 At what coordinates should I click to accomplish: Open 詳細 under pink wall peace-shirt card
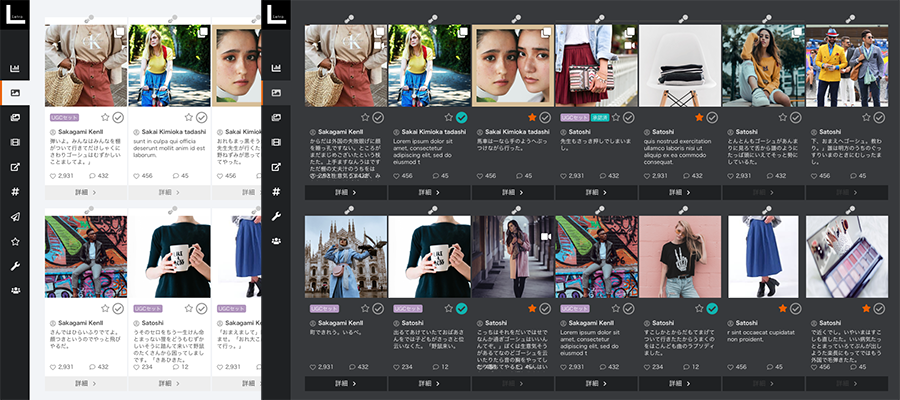[680, 383]
